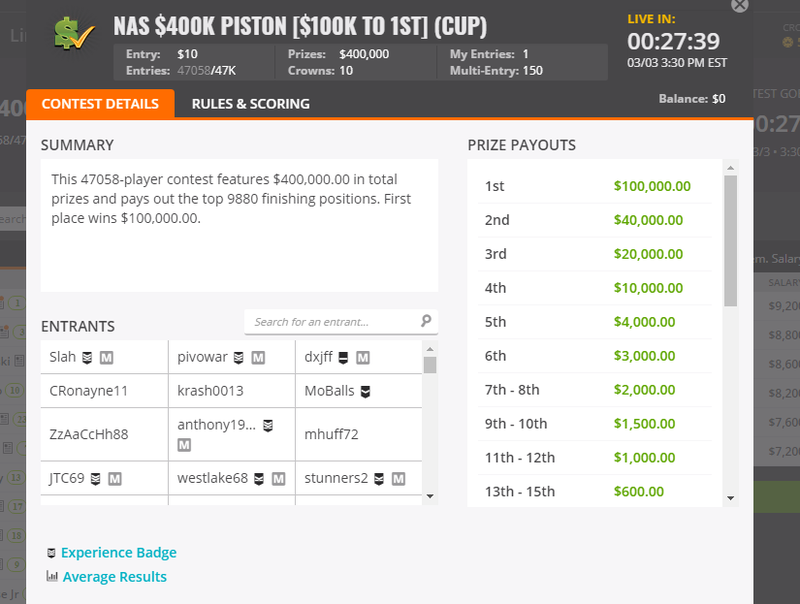Viewport: 800px width, 604px height.
Task: Click the prize payouts scrollbar thumb
Action: point(731,241)
